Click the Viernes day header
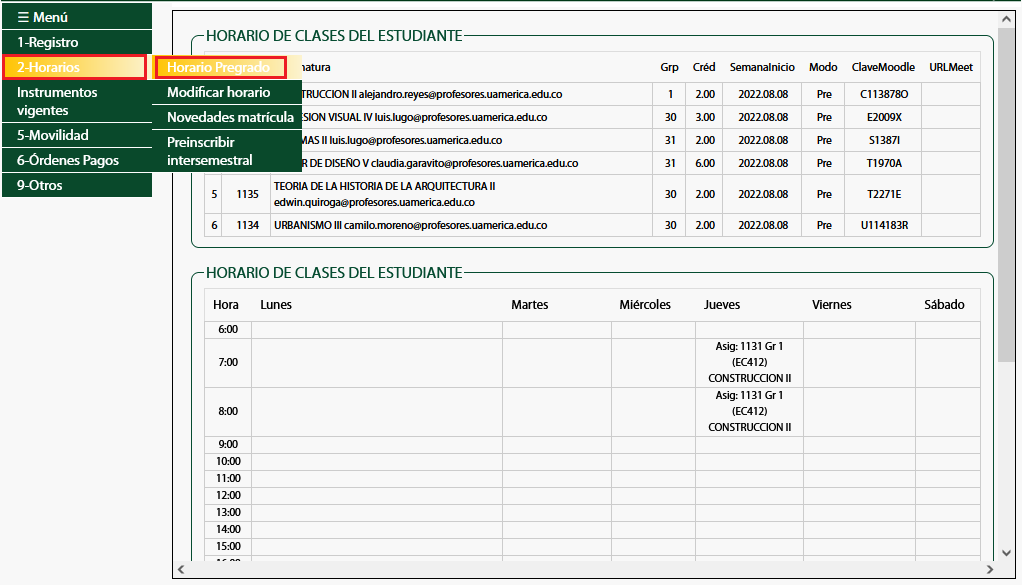The image size is (1022, 585). click(832, 305)
